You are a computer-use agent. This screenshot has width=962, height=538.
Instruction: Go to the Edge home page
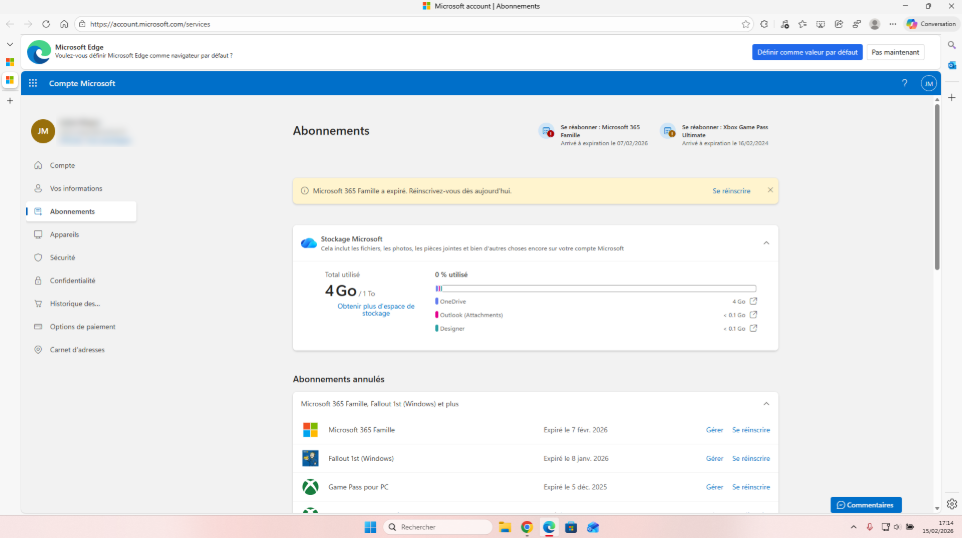pos(64,24)
